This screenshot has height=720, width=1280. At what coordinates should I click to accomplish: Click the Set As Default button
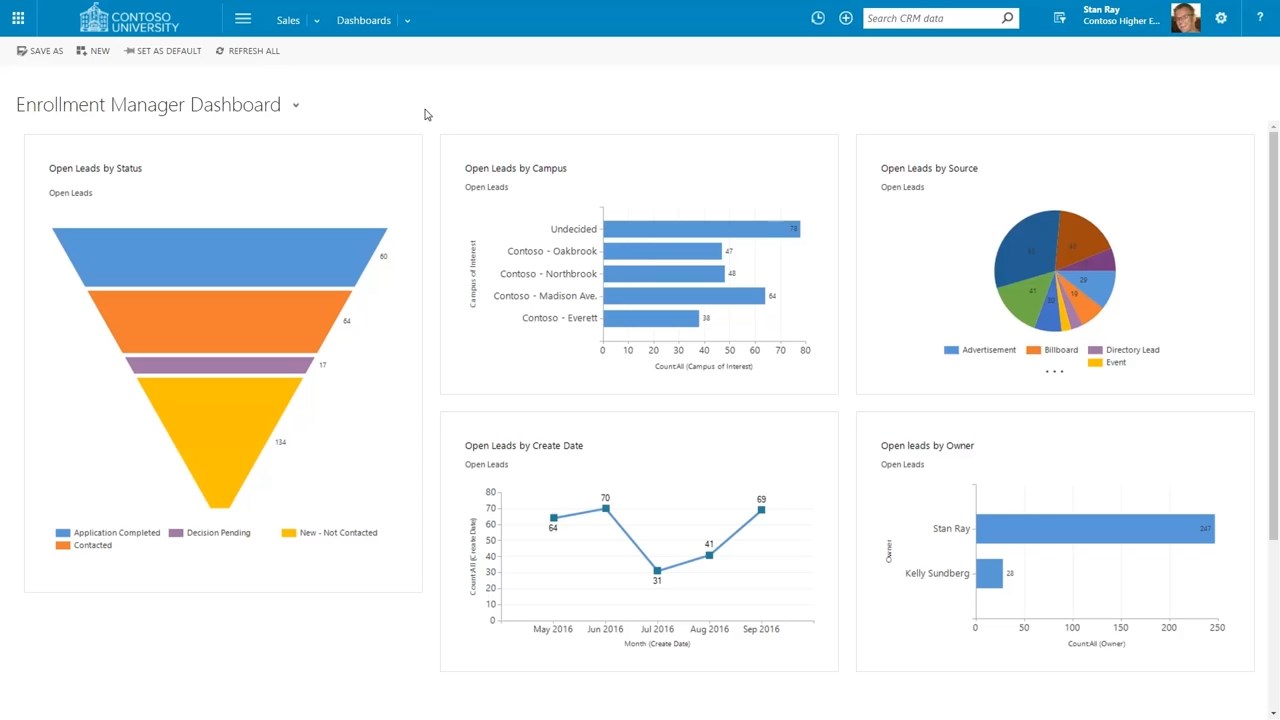click(163, 51)
